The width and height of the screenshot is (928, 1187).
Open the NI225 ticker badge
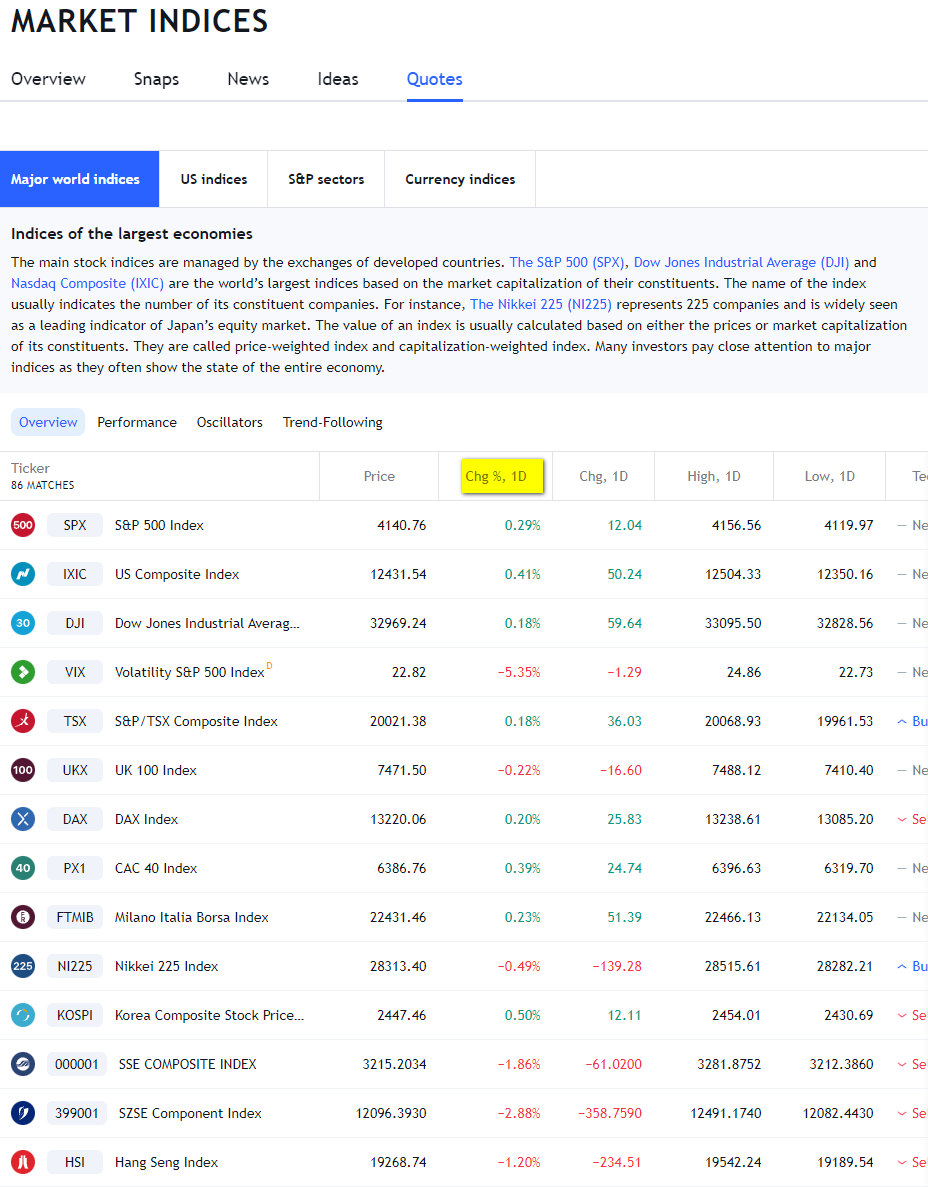tap(75, 966)
